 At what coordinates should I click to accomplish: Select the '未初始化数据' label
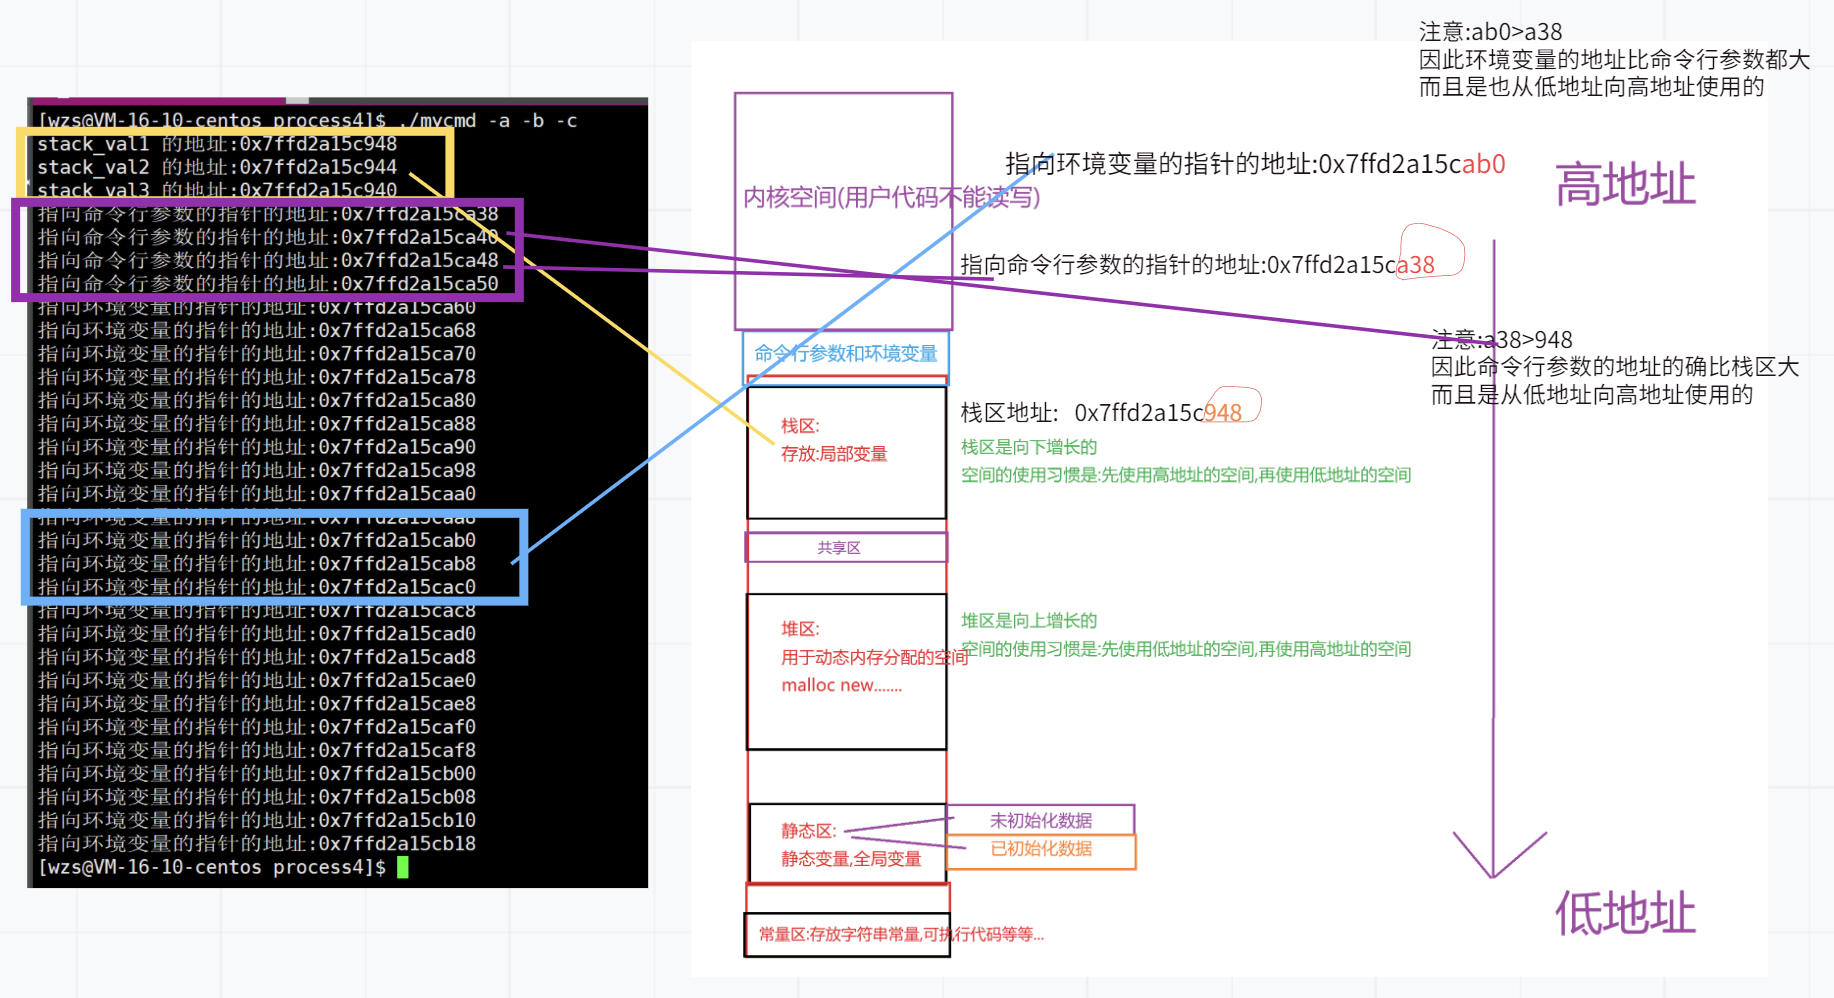pos(1041,821)
